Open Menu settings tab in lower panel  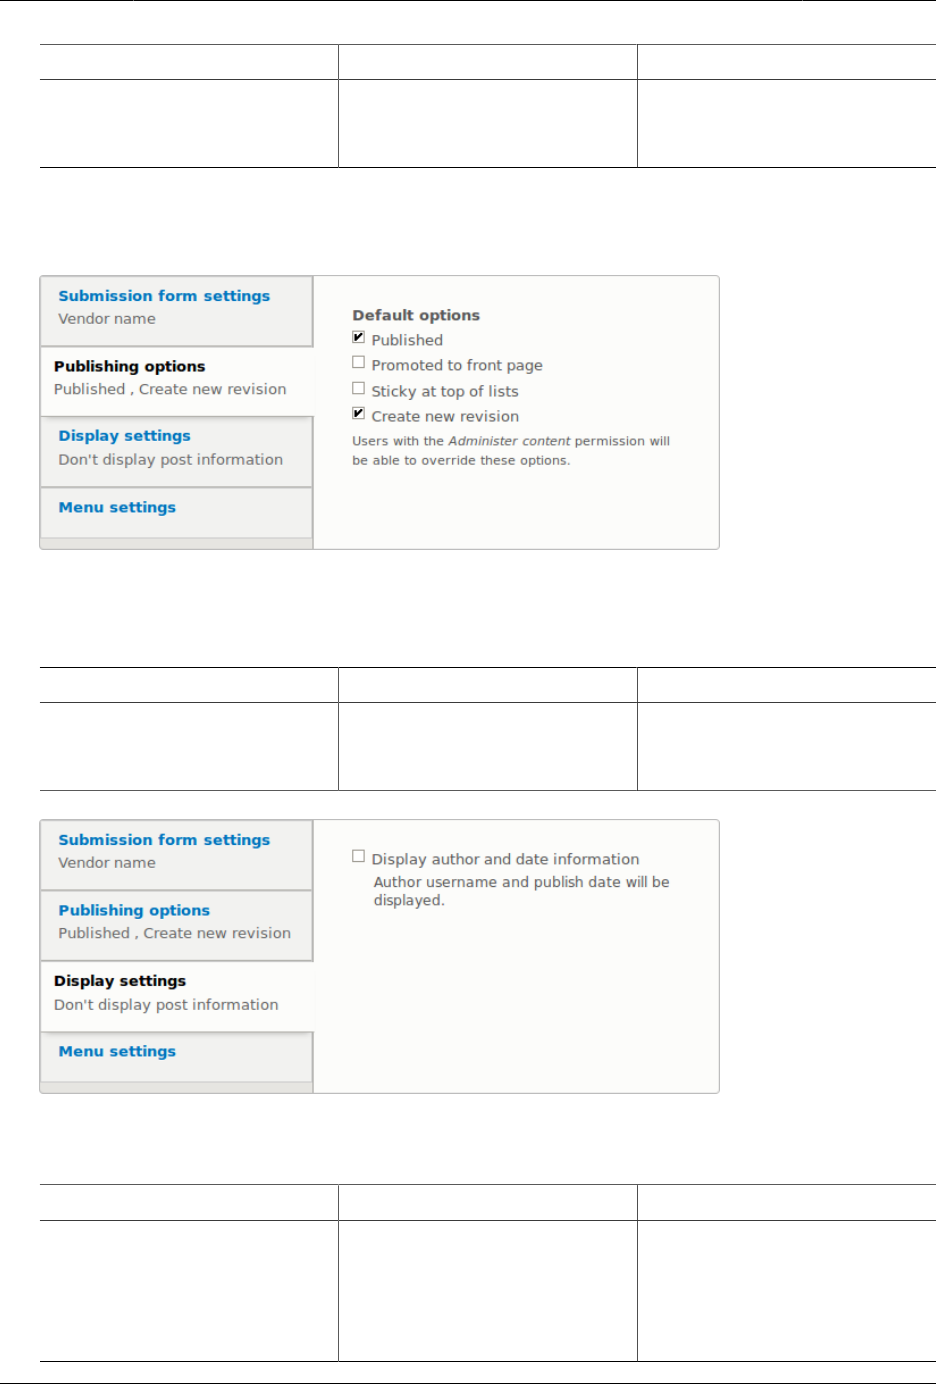[x=117, y=1051]
